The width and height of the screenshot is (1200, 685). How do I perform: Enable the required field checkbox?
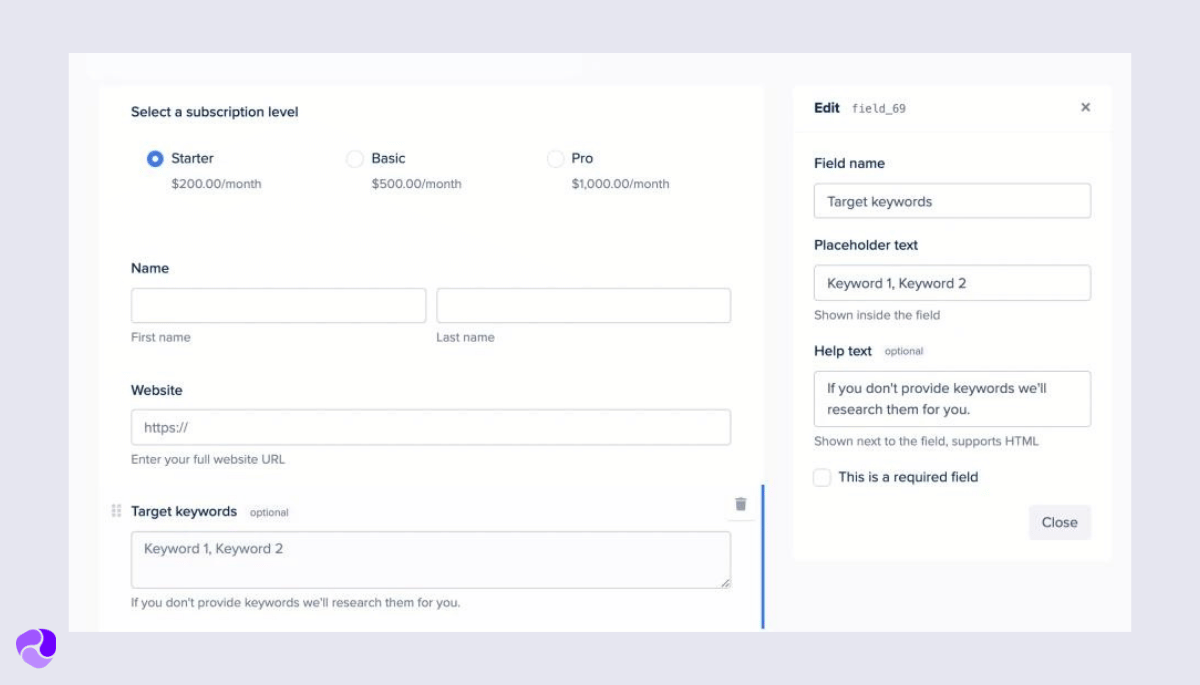coord(822,477)
